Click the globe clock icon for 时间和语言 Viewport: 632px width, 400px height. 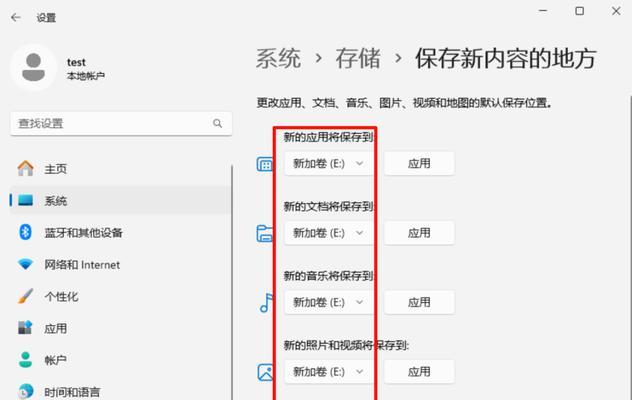25,391
